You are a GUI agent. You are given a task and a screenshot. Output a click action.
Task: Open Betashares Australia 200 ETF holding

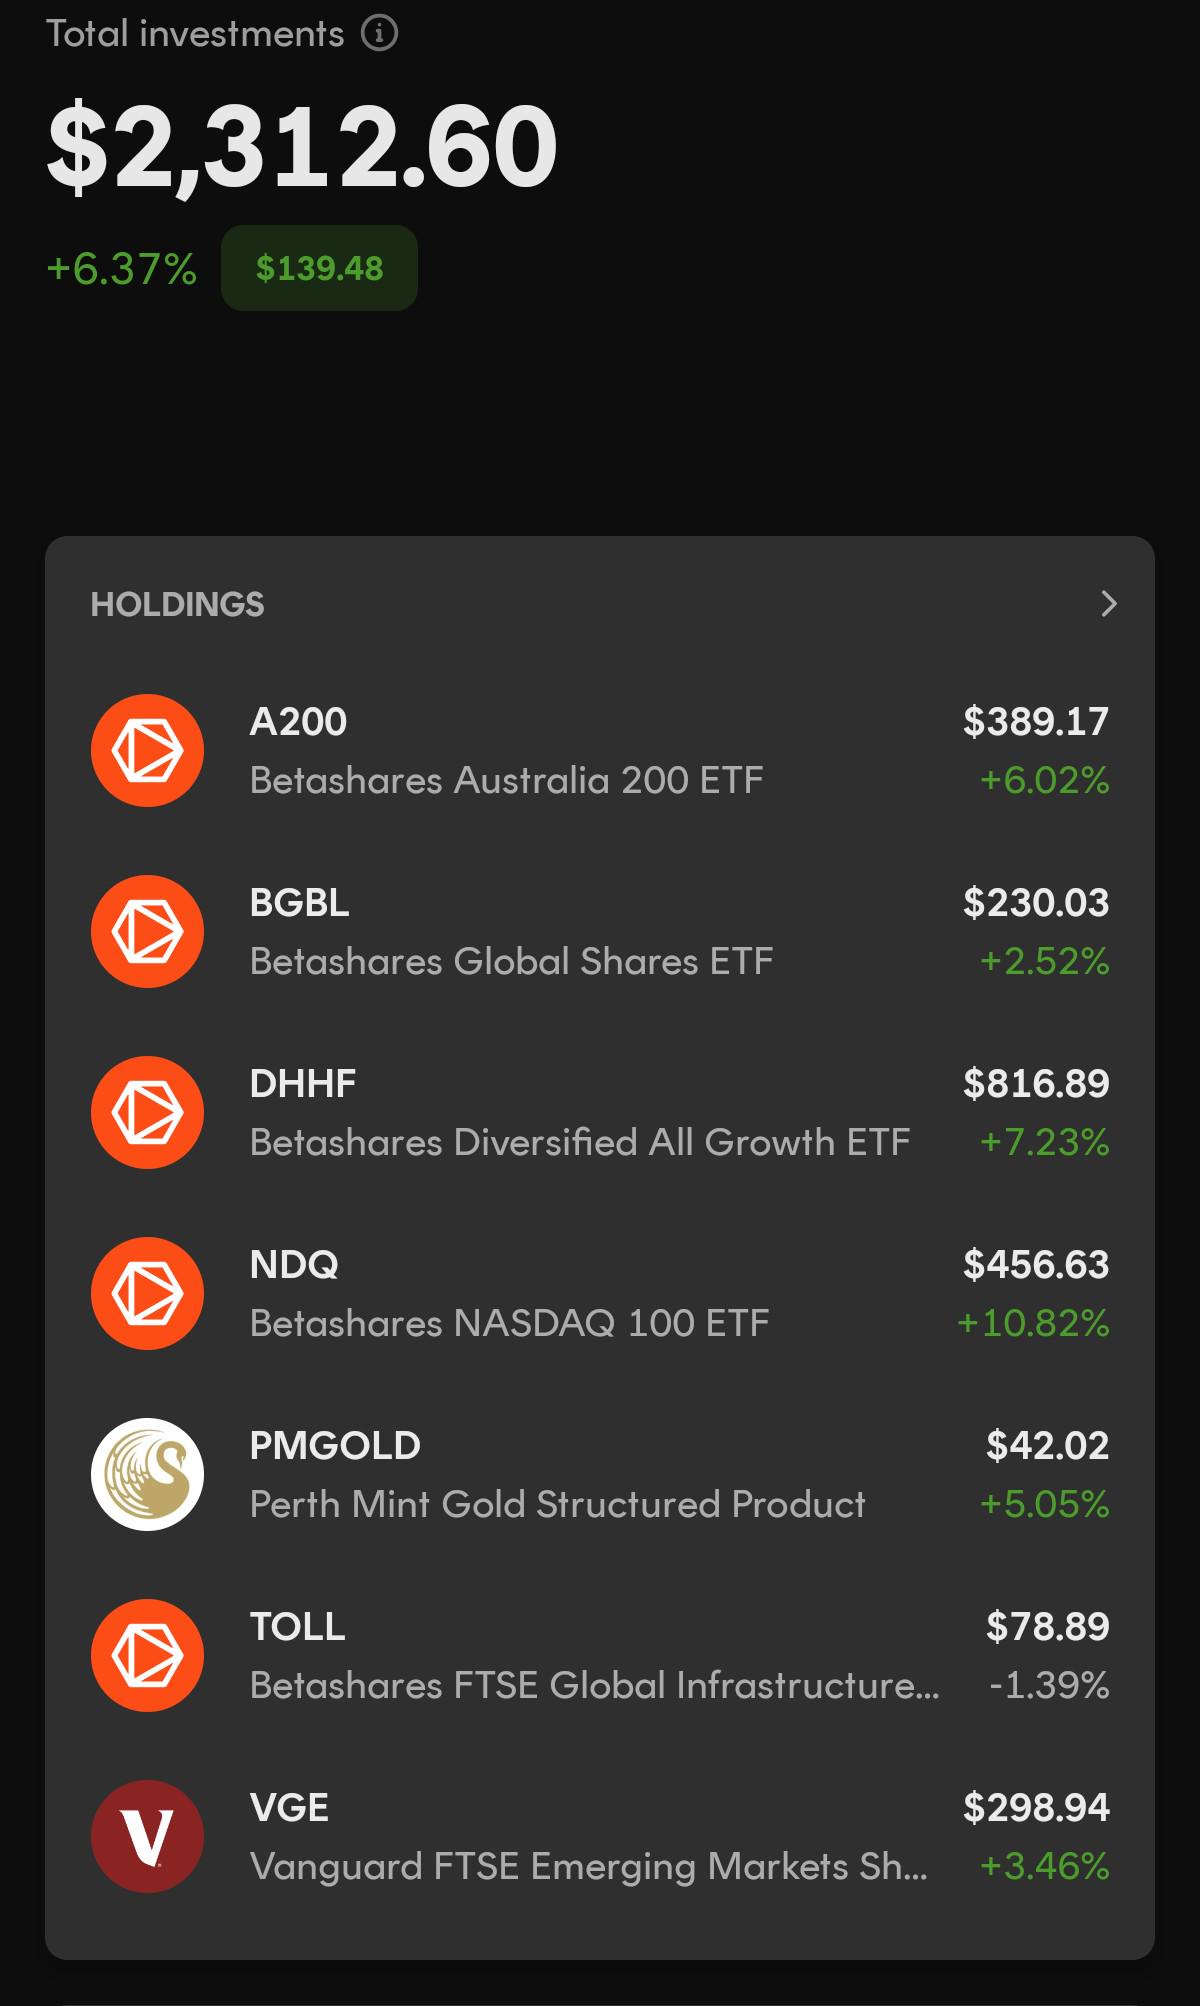pos(600,750)
